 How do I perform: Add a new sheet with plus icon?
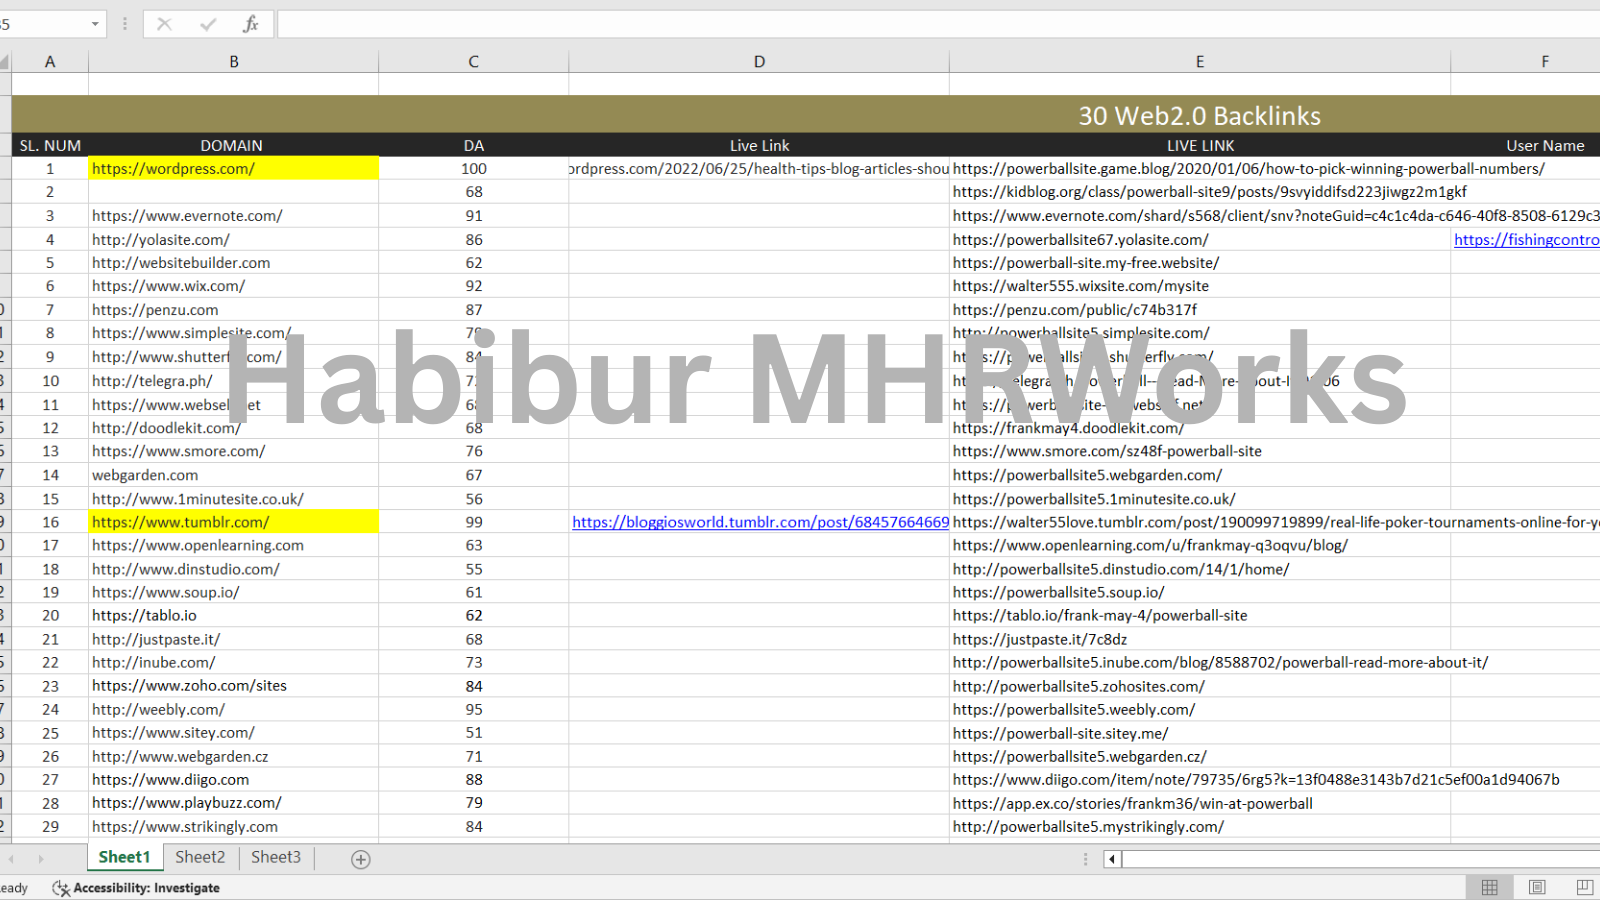pos(361,859)
